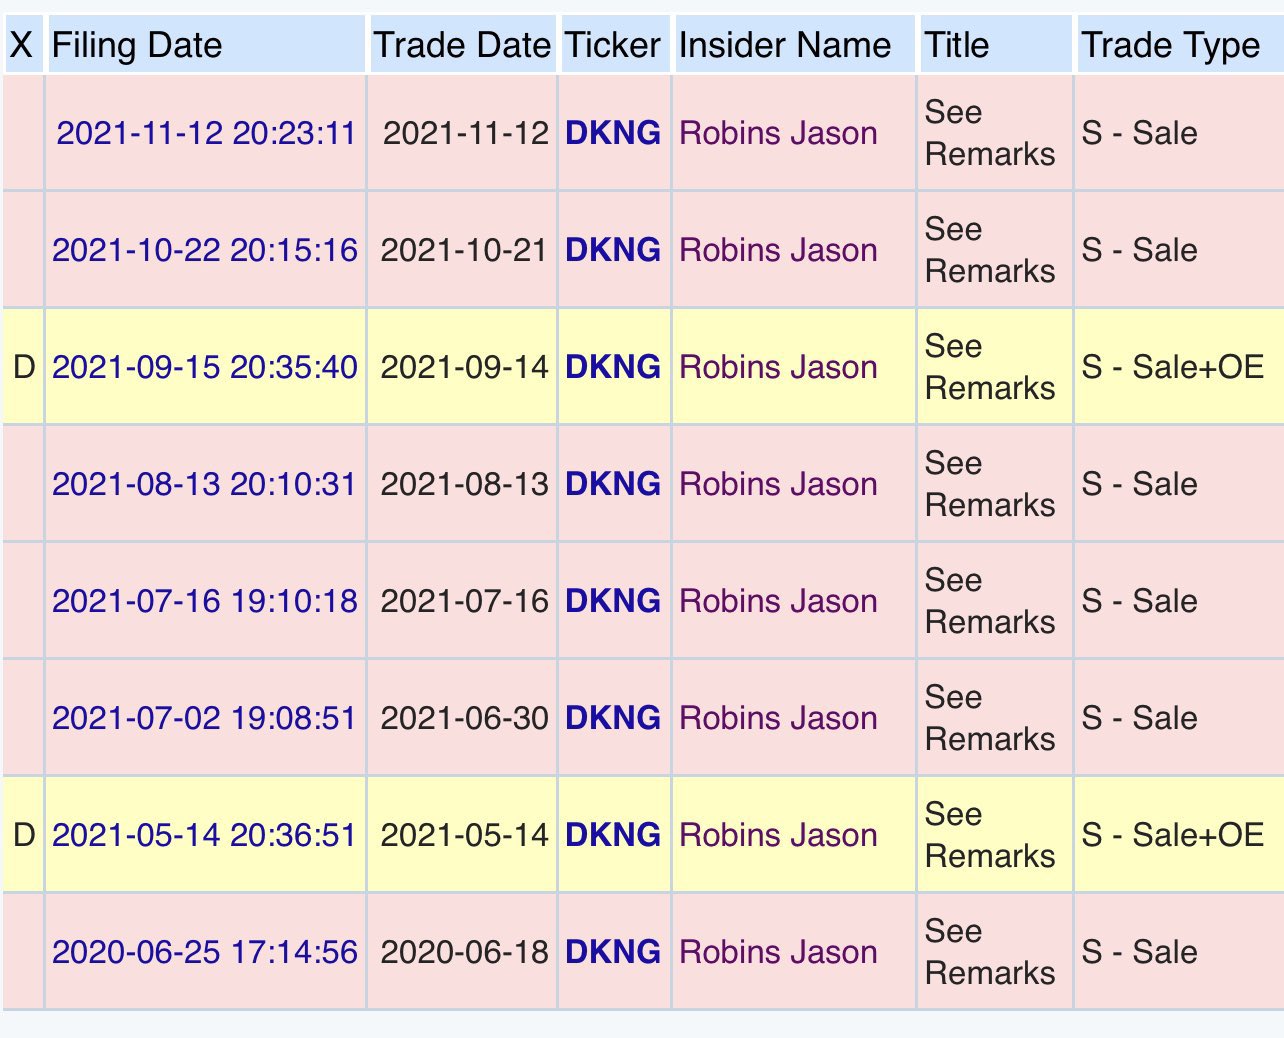Image resolution: width=1284 pixels, height=1038 pixels.
Task: Open the 2021-09-15 20:35:40 filing link
Action: 205,367
